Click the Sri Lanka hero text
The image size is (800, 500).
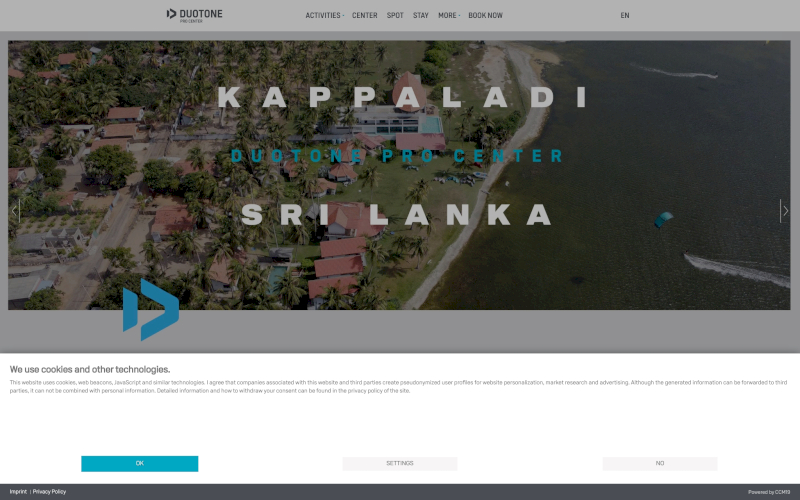396,214
